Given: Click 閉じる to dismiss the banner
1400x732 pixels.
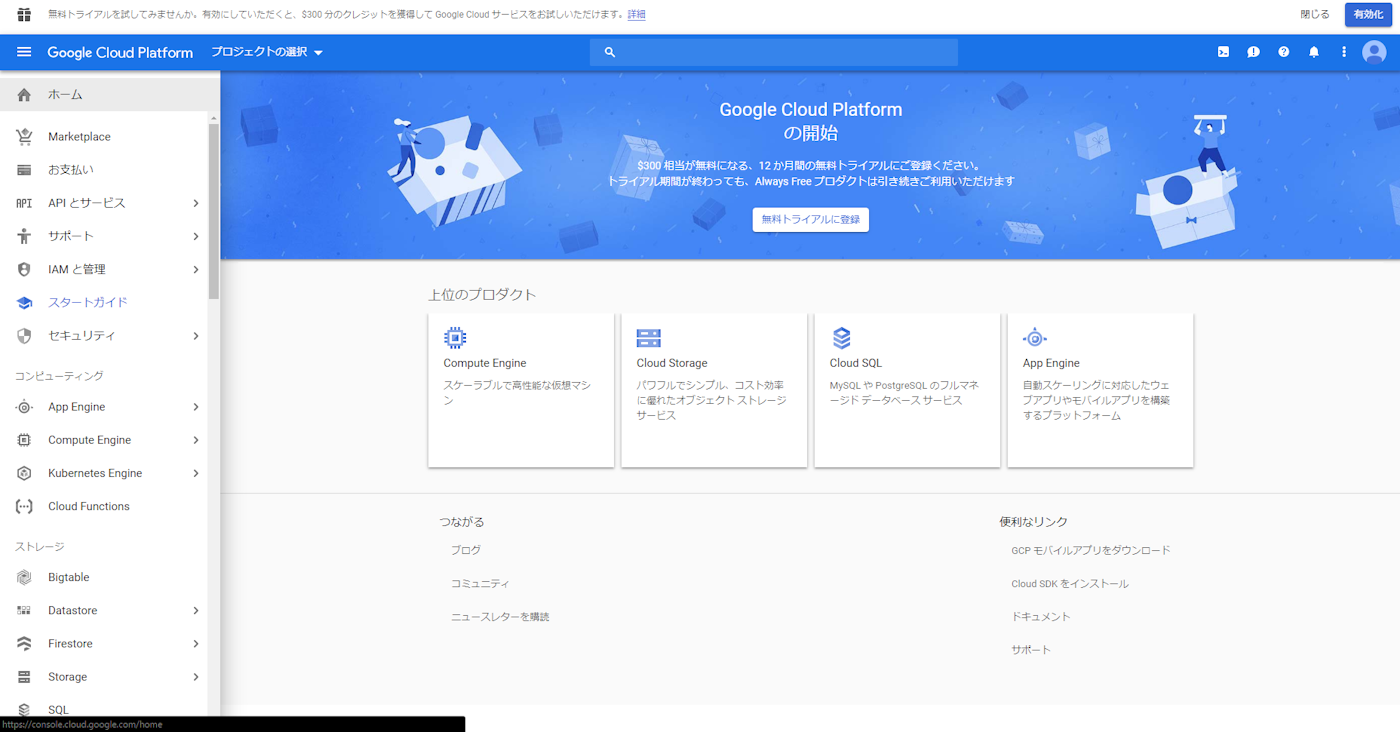Looking at the screenshot, I should coord(1315,14).
